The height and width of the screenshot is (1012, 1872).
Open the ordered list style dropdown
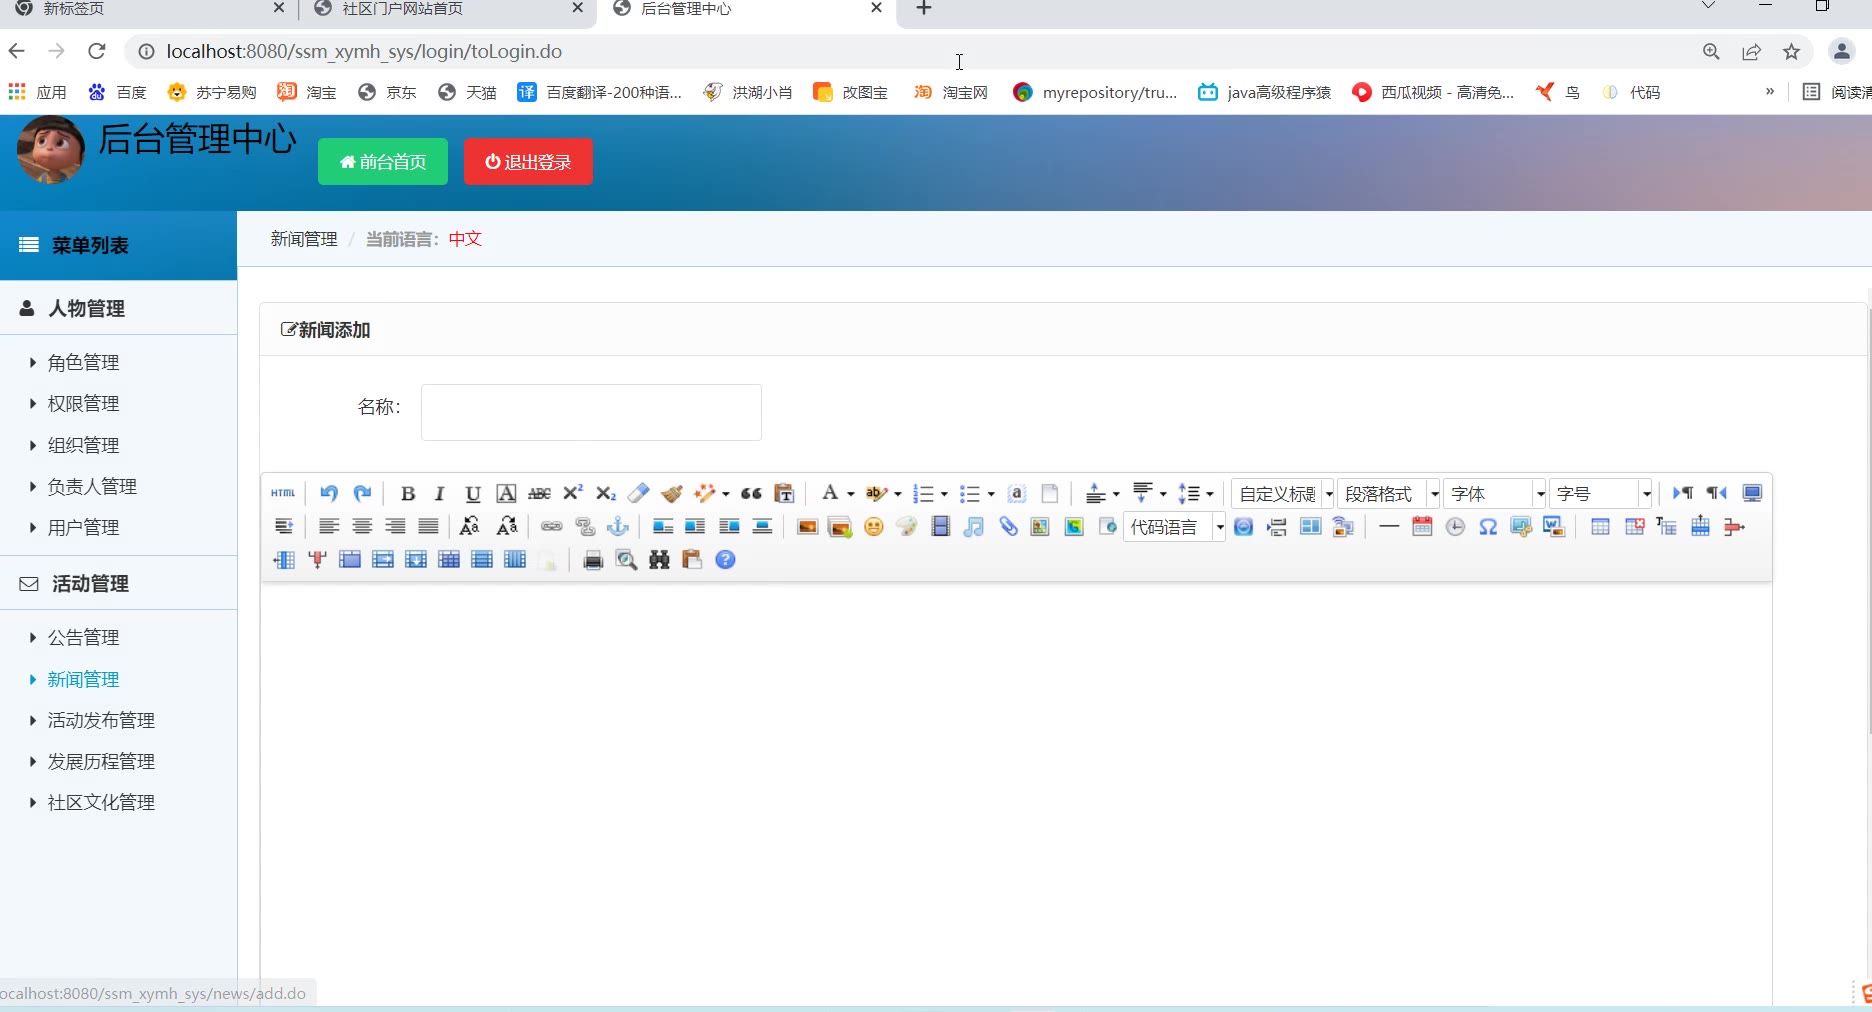click(944, 494)
